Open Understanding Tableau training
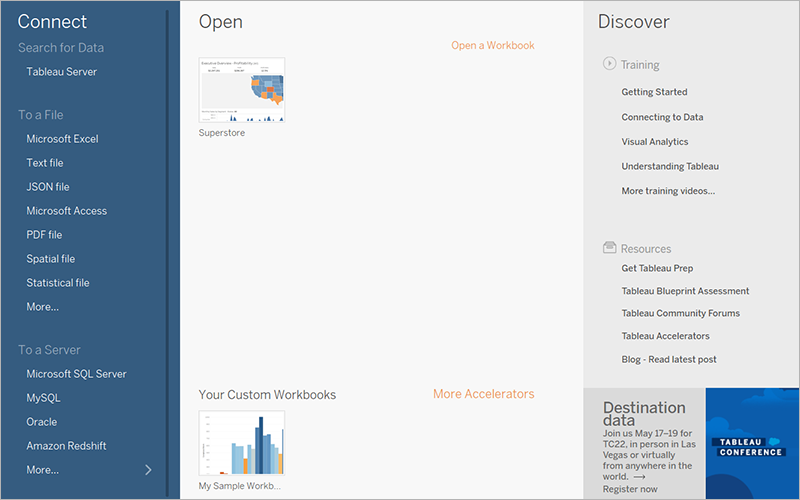The image size is (800, 500). tap(670, 166)
